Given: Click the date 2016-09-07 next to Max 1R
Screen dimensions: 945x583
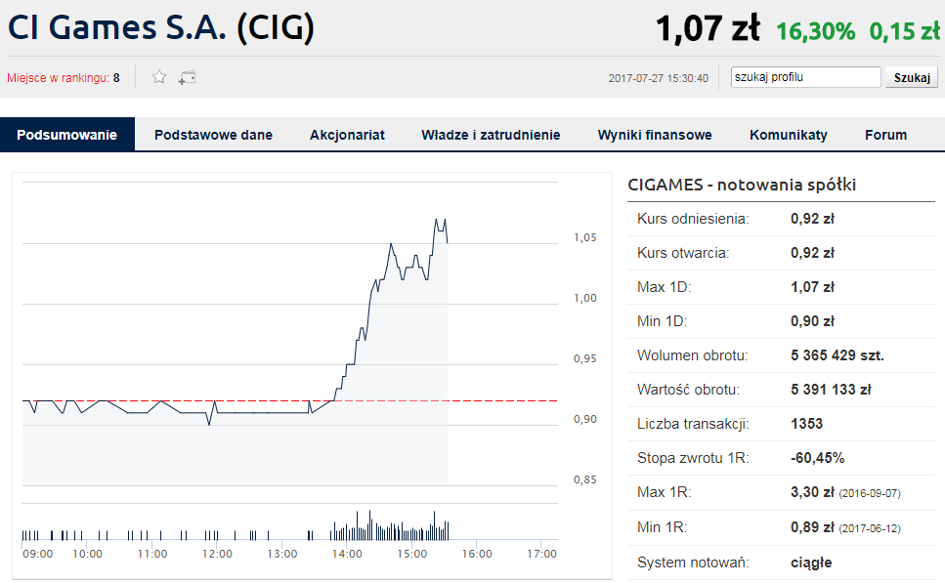Looking at the screenshot, I should (x=870, y=493).
